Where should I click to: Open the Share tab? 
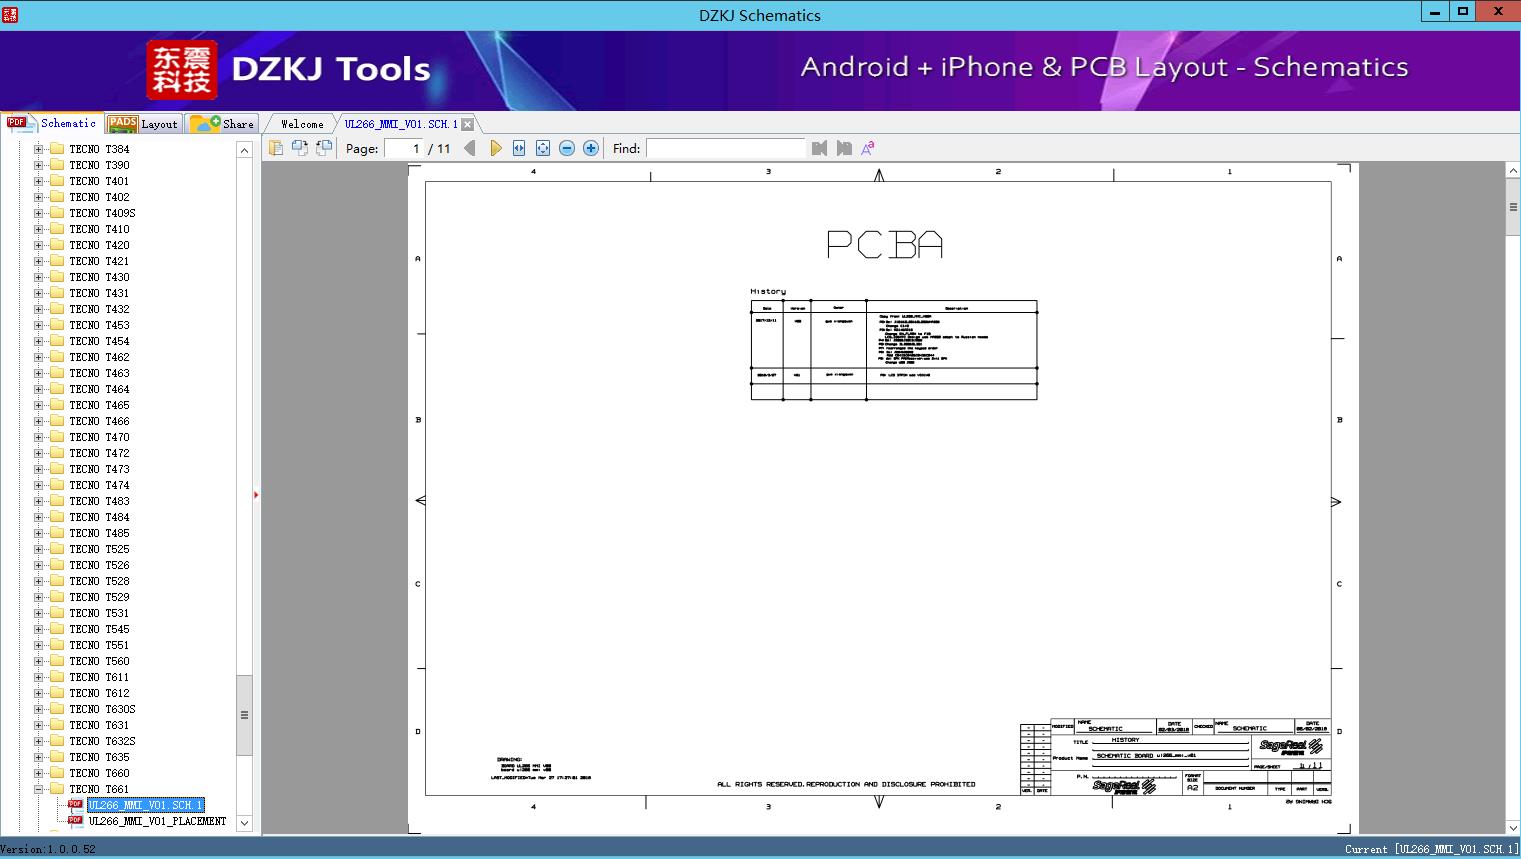tap(222, 124)
